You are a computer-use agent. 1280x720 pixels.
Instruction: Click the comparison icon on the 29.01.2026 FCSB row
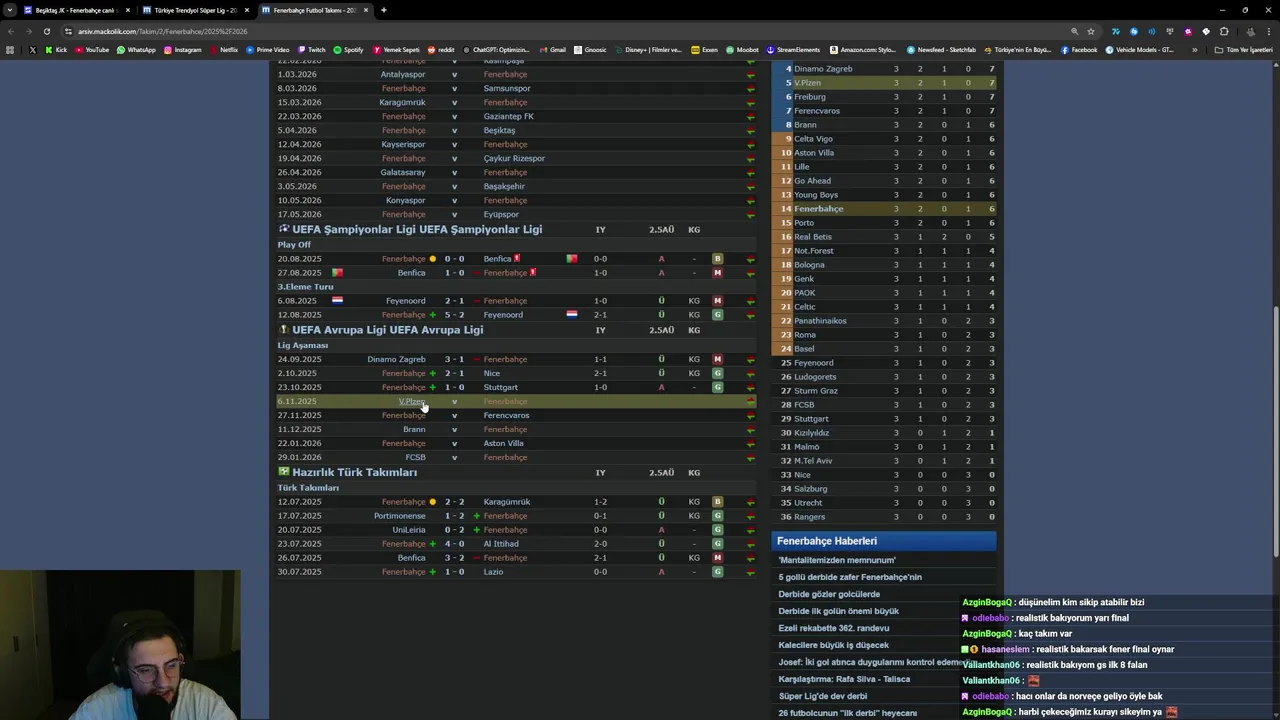[751, 457]
